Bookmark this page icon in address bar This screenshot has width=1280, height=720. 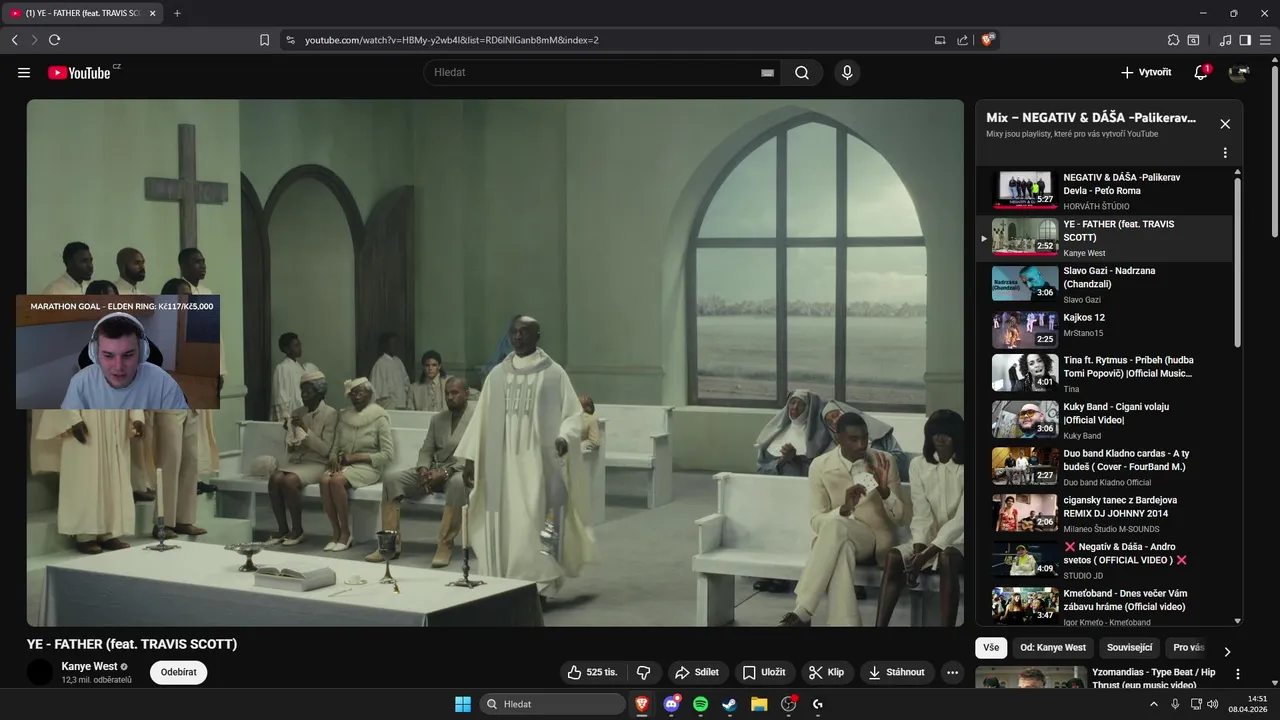point(264,40)
